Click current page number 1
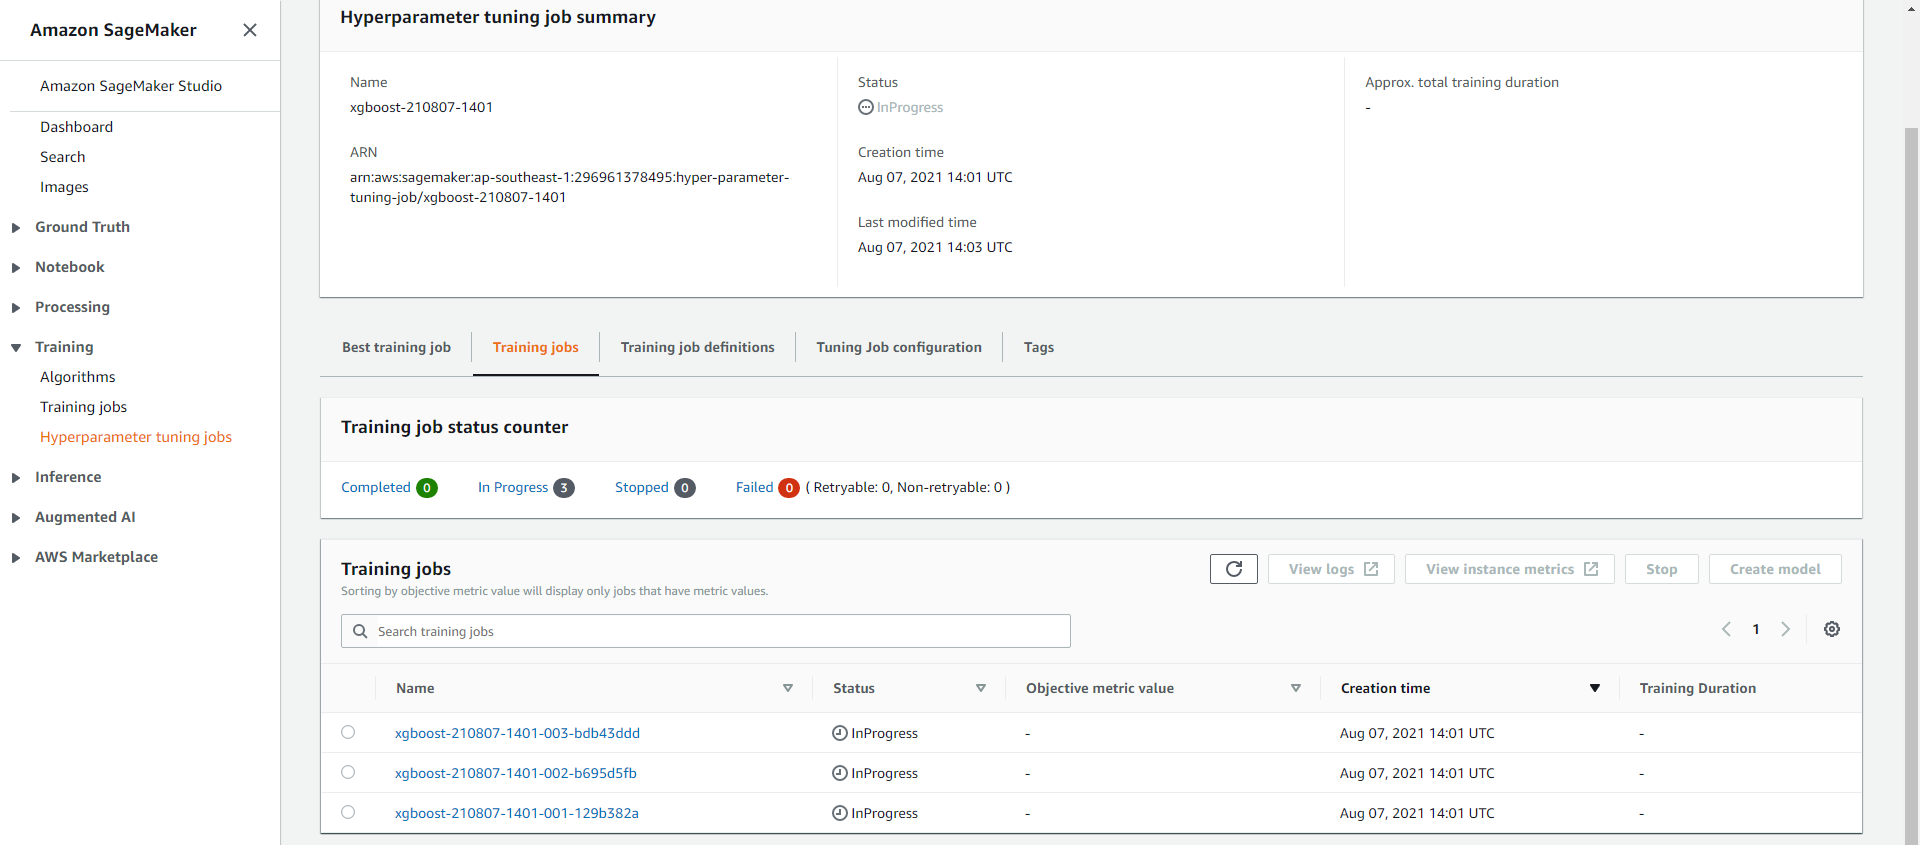This screenshot has height=845, width=1920. click(x=1756, y=629)
